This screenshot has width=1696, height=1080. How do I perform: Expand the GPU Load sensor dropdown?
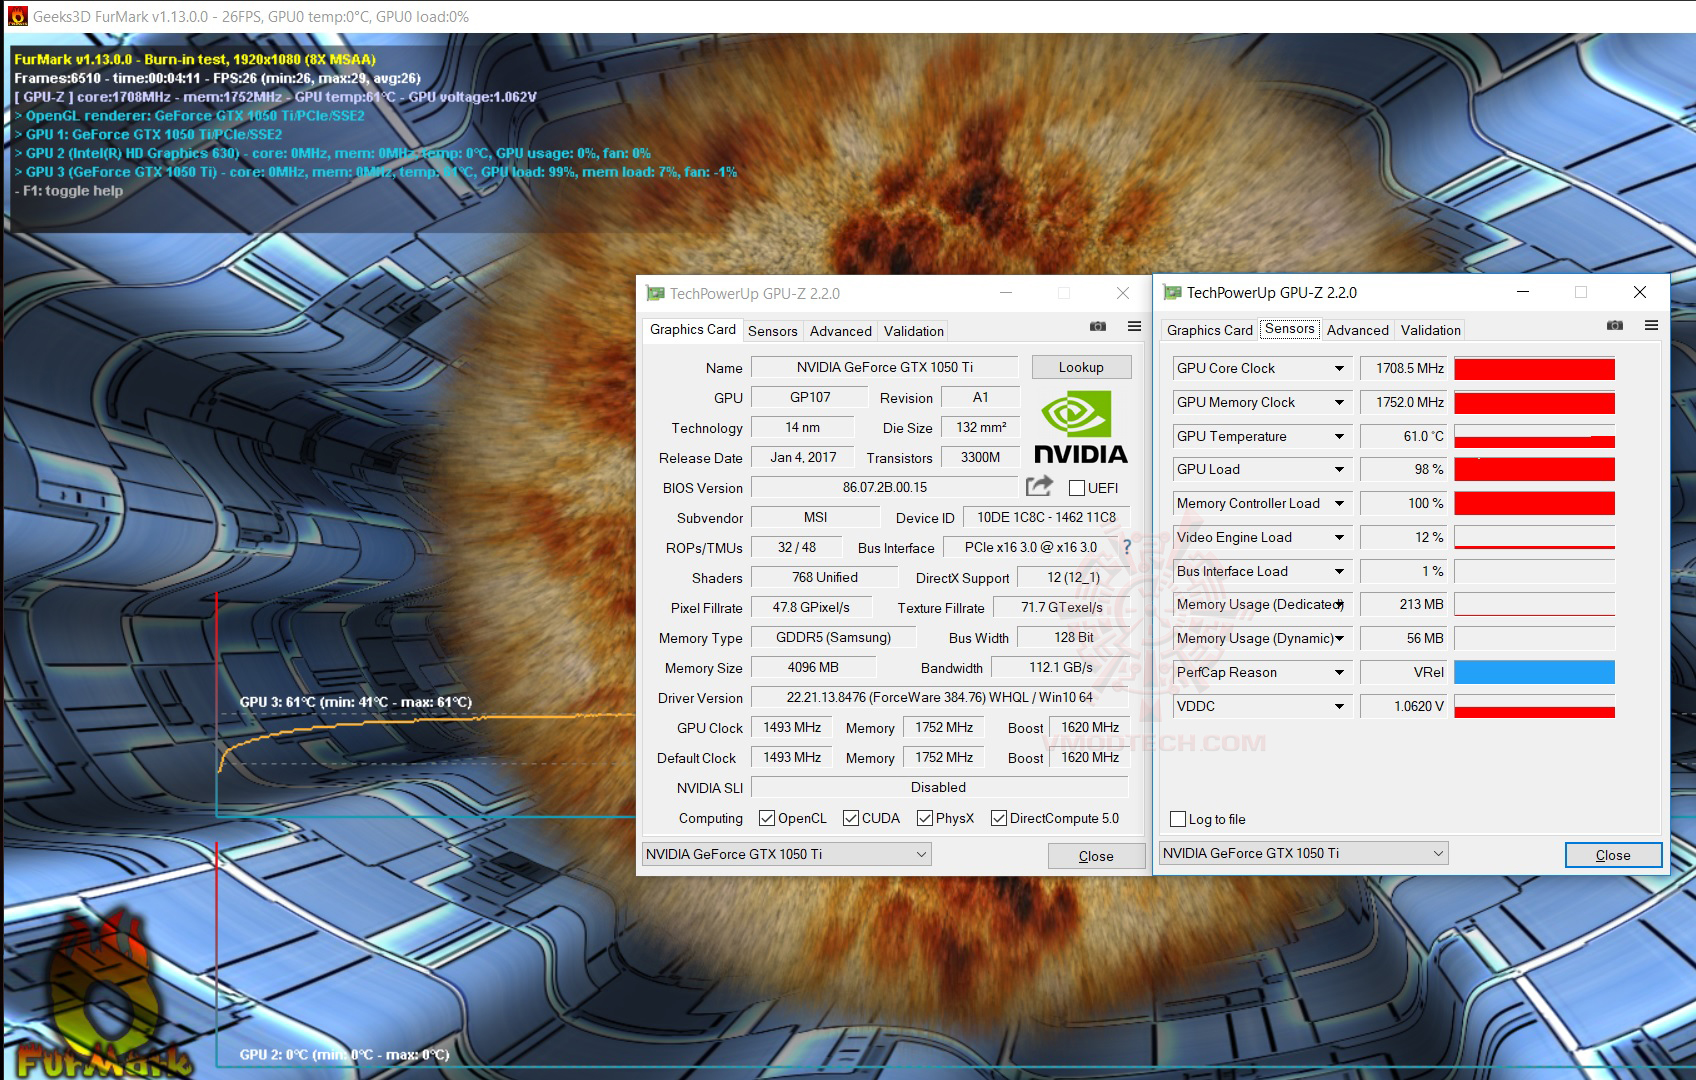[x=1339, y=470]
